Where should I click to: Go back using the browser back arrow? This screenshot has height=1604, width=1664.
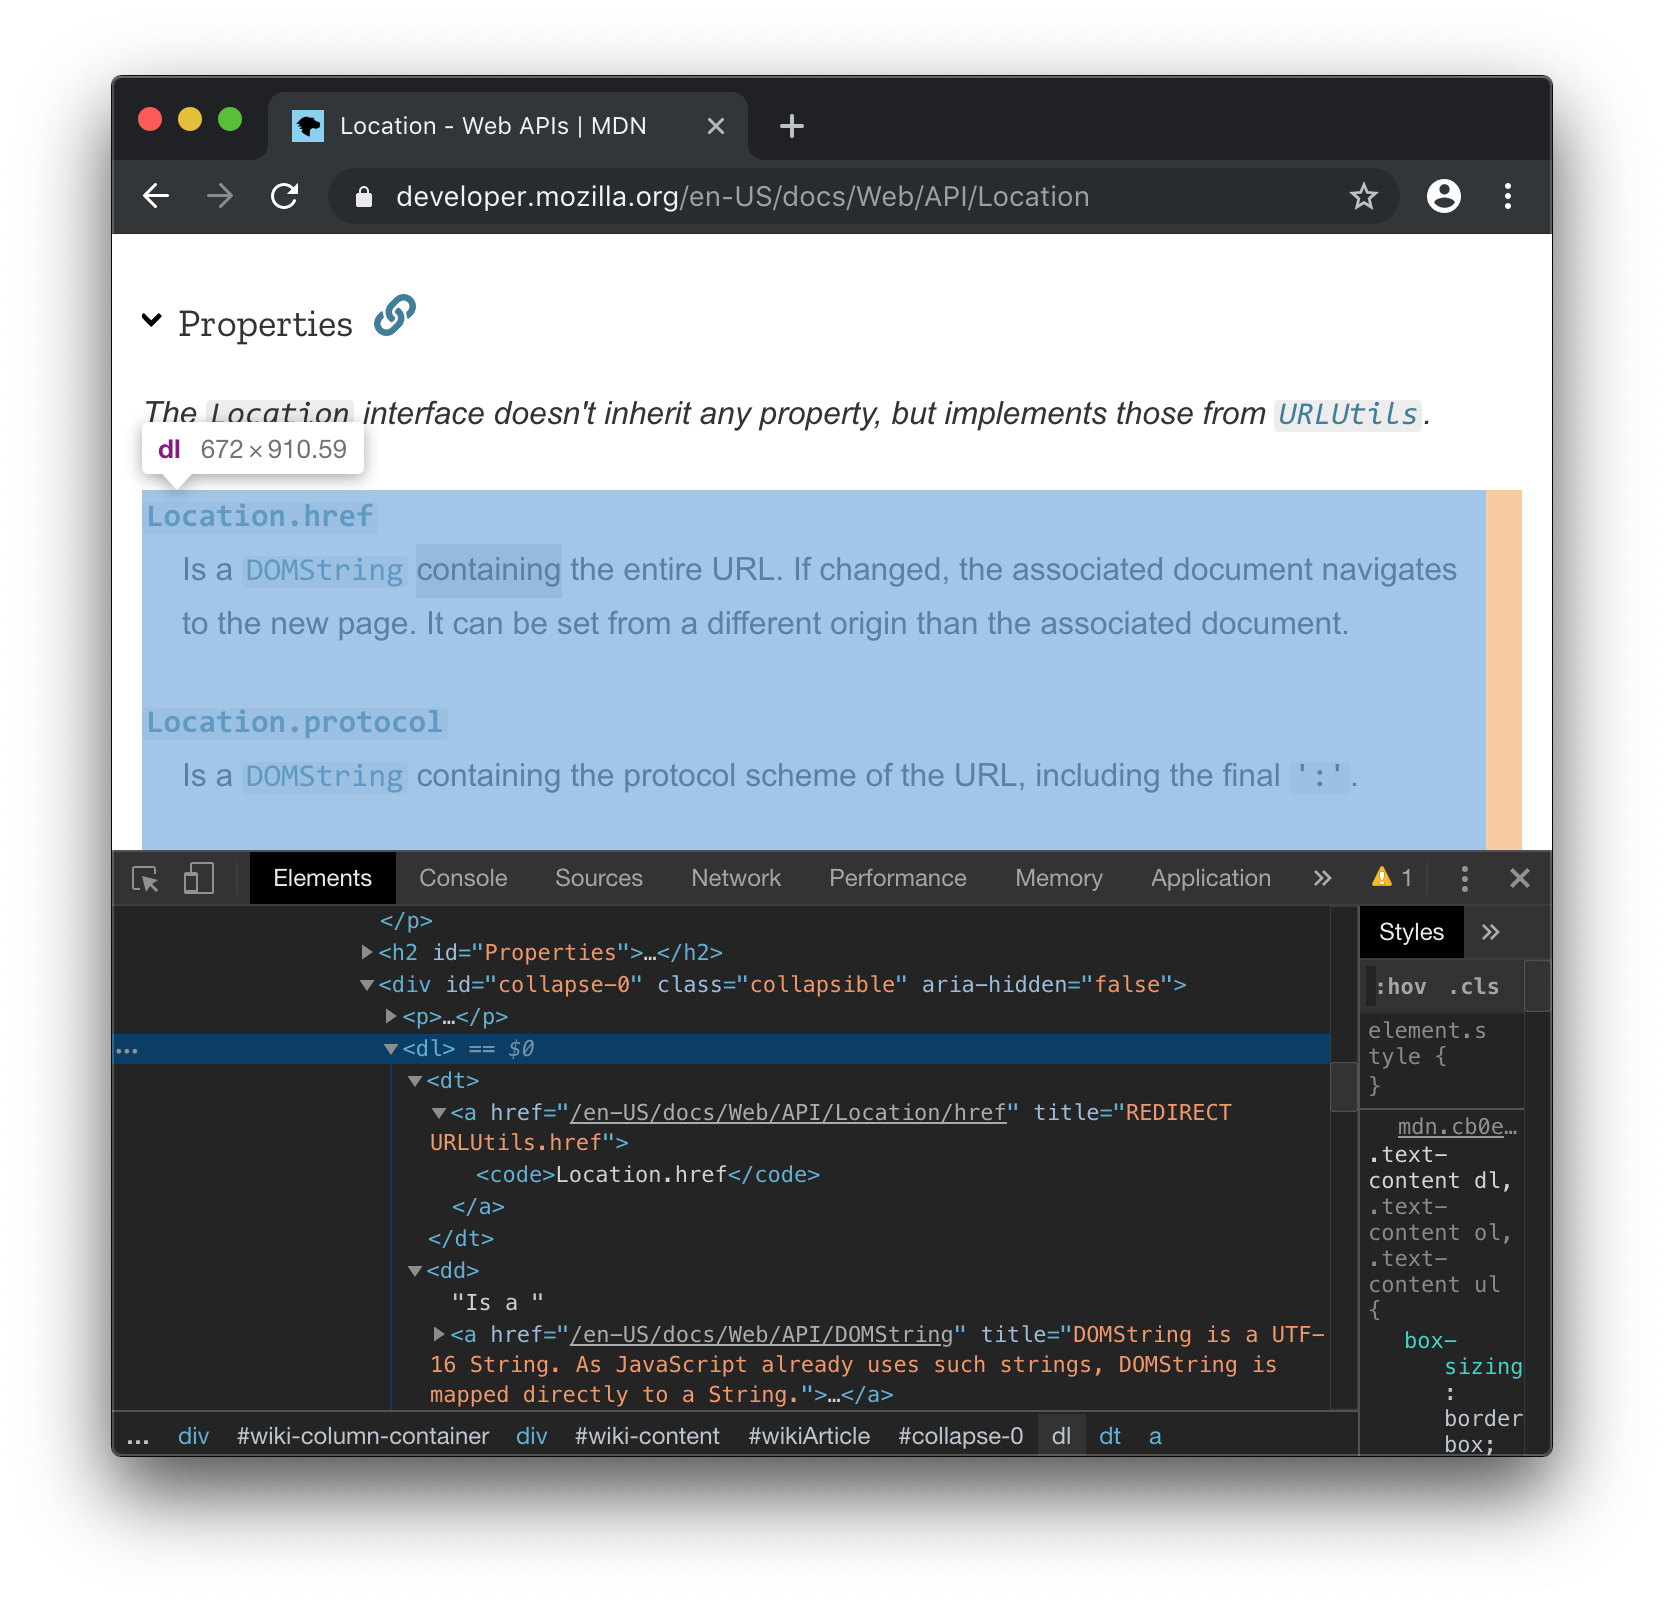tap(156, 196)
